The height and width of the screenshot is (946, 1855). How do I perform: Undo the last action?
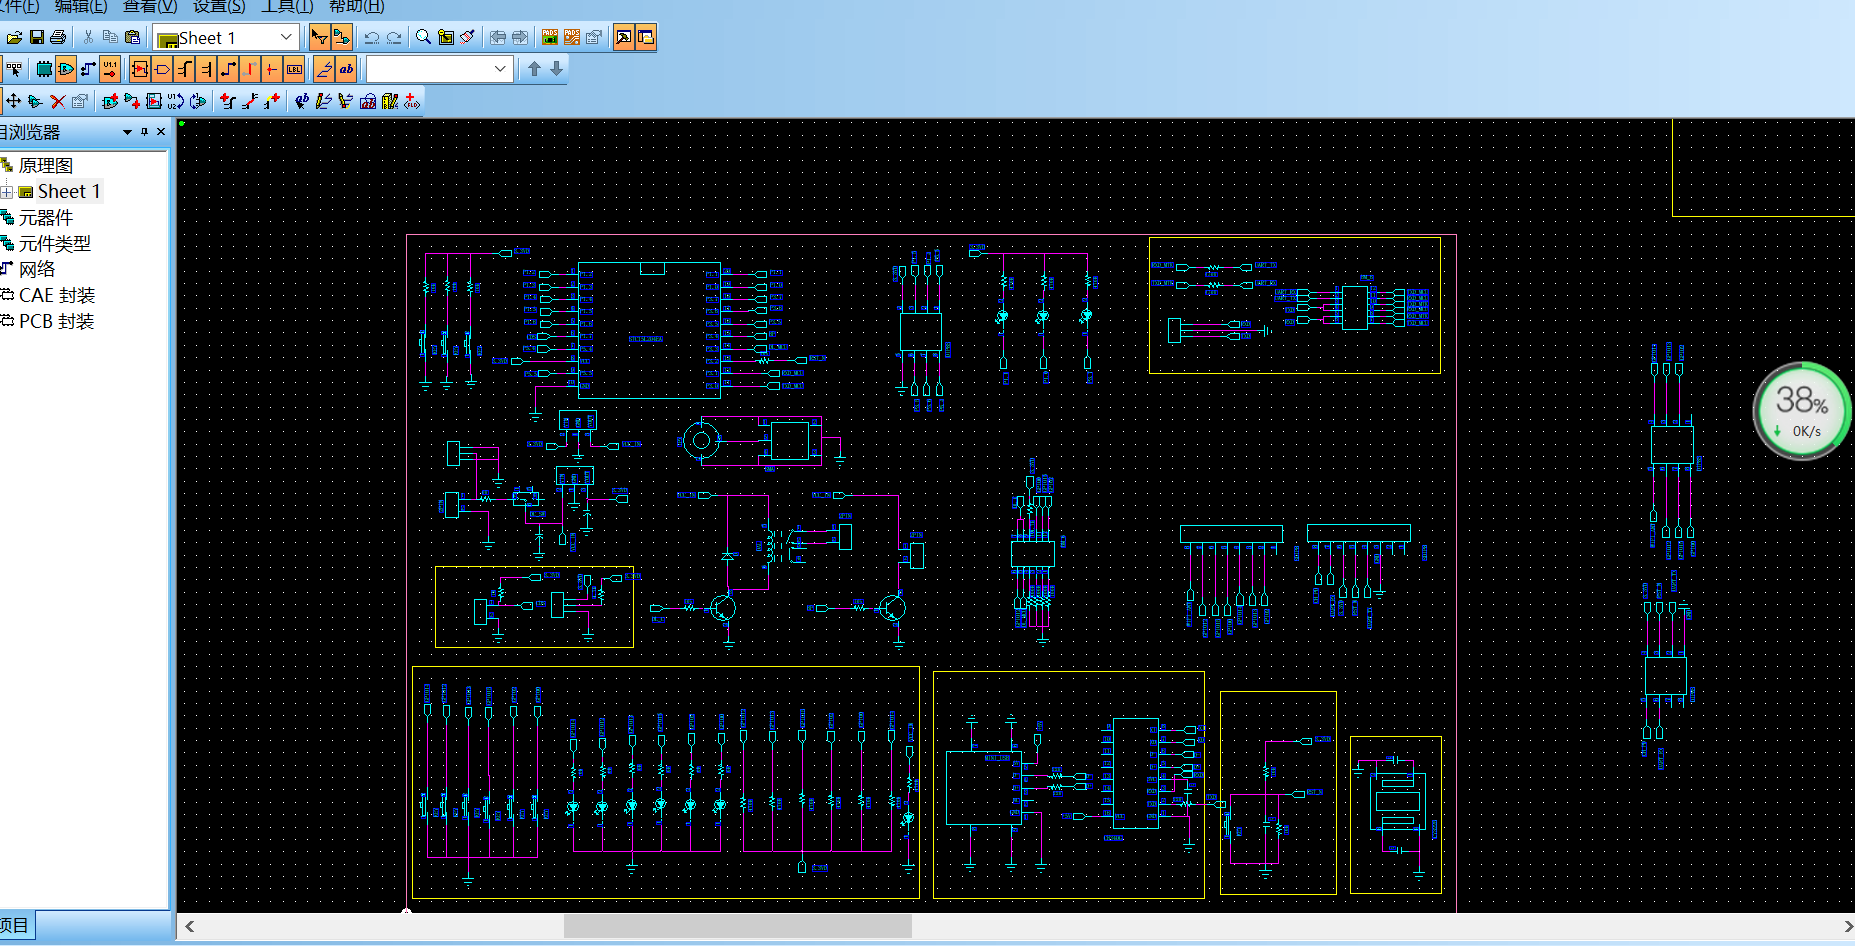point(372,38)
